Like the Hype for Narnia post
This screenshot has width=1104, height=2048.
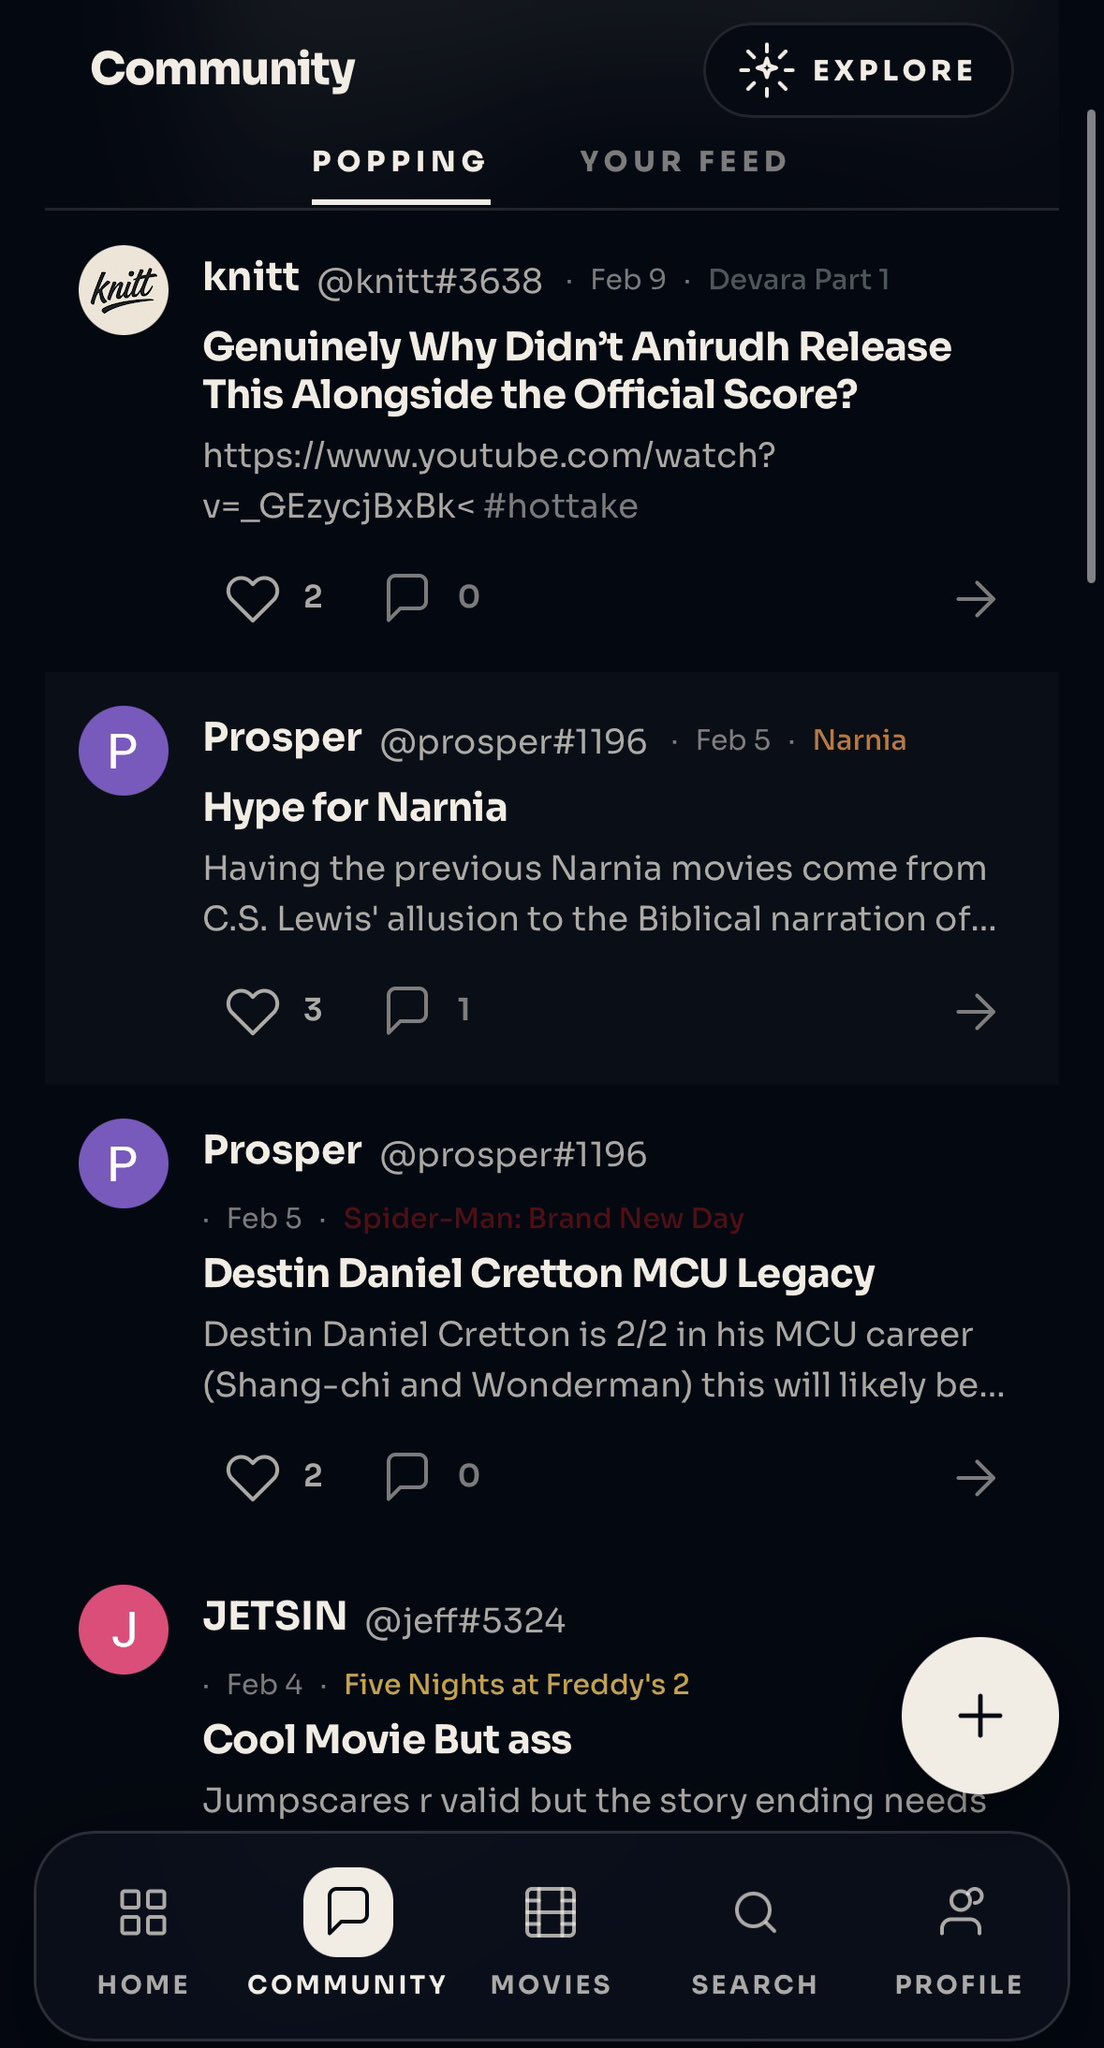252,1010
